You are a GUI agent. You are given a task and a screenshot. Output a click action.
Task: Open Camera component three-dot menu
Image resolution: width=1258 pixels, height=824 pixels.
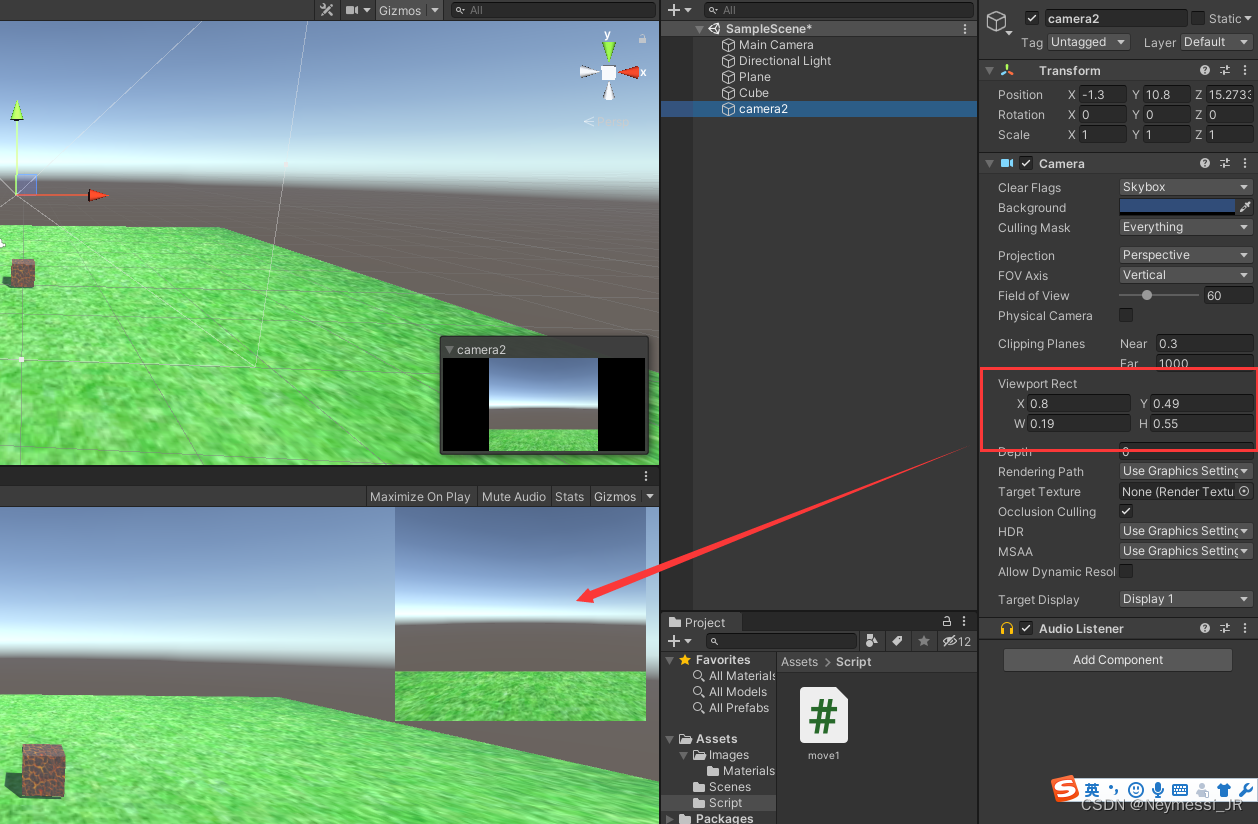tap(1244, 163)
